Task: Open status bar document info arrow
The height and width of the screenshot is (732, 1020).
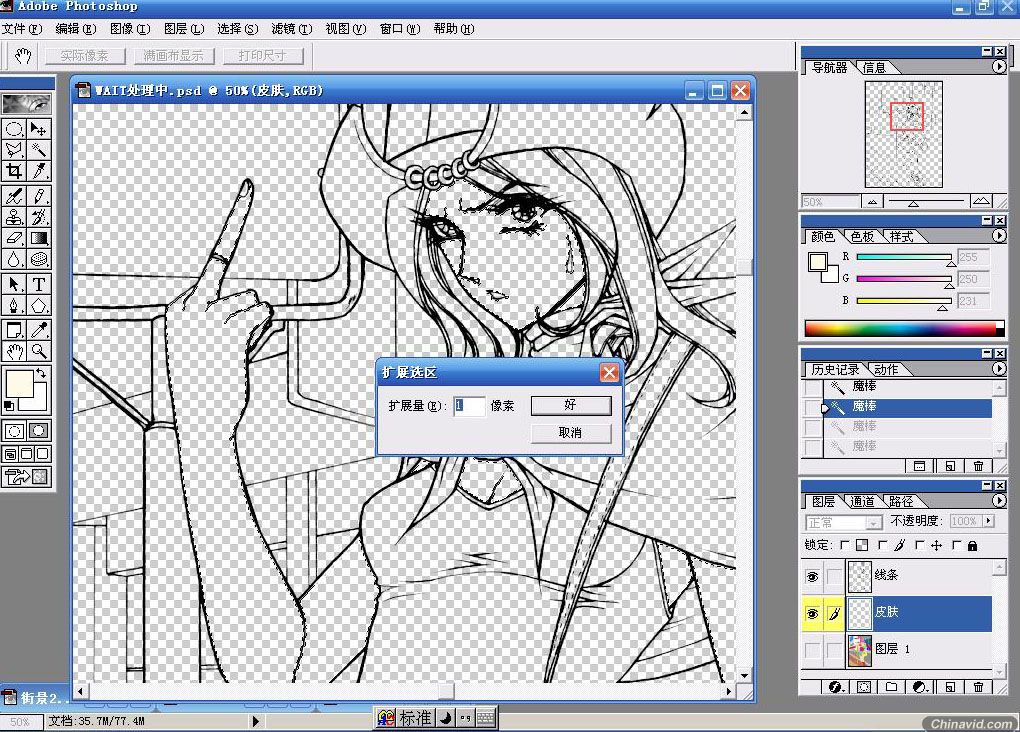Action: [256, 721]
